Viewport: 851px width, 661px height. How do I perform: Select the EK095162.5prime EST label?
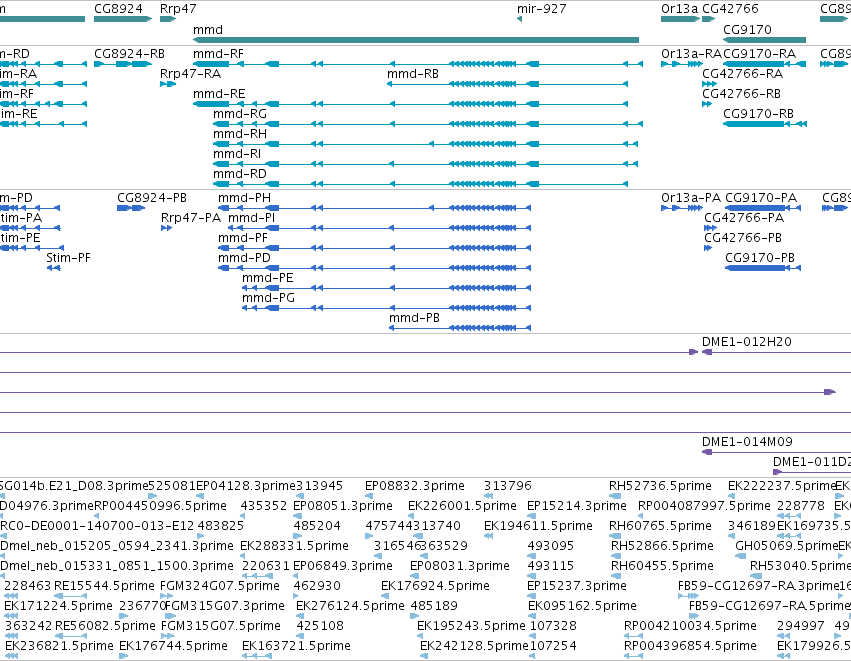pos(582,606)
